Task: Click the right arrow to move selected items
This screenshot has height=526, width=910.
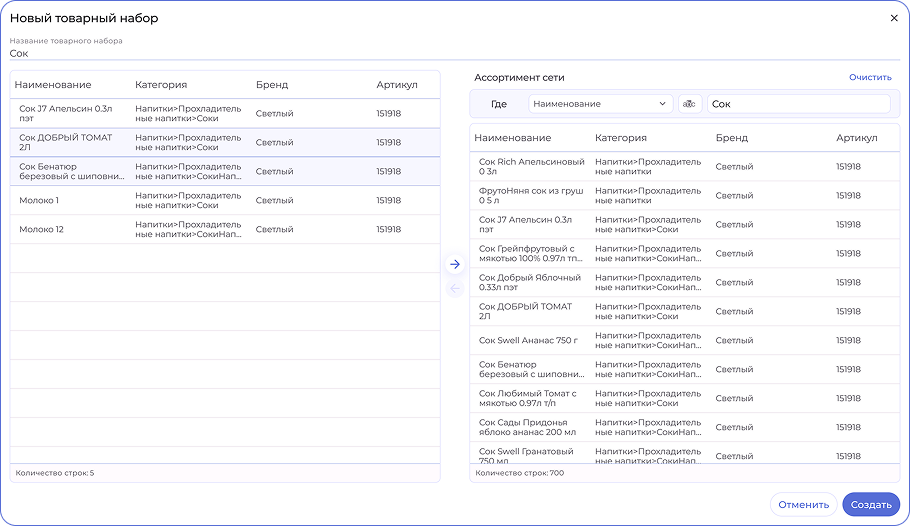Action: point(455,265)
